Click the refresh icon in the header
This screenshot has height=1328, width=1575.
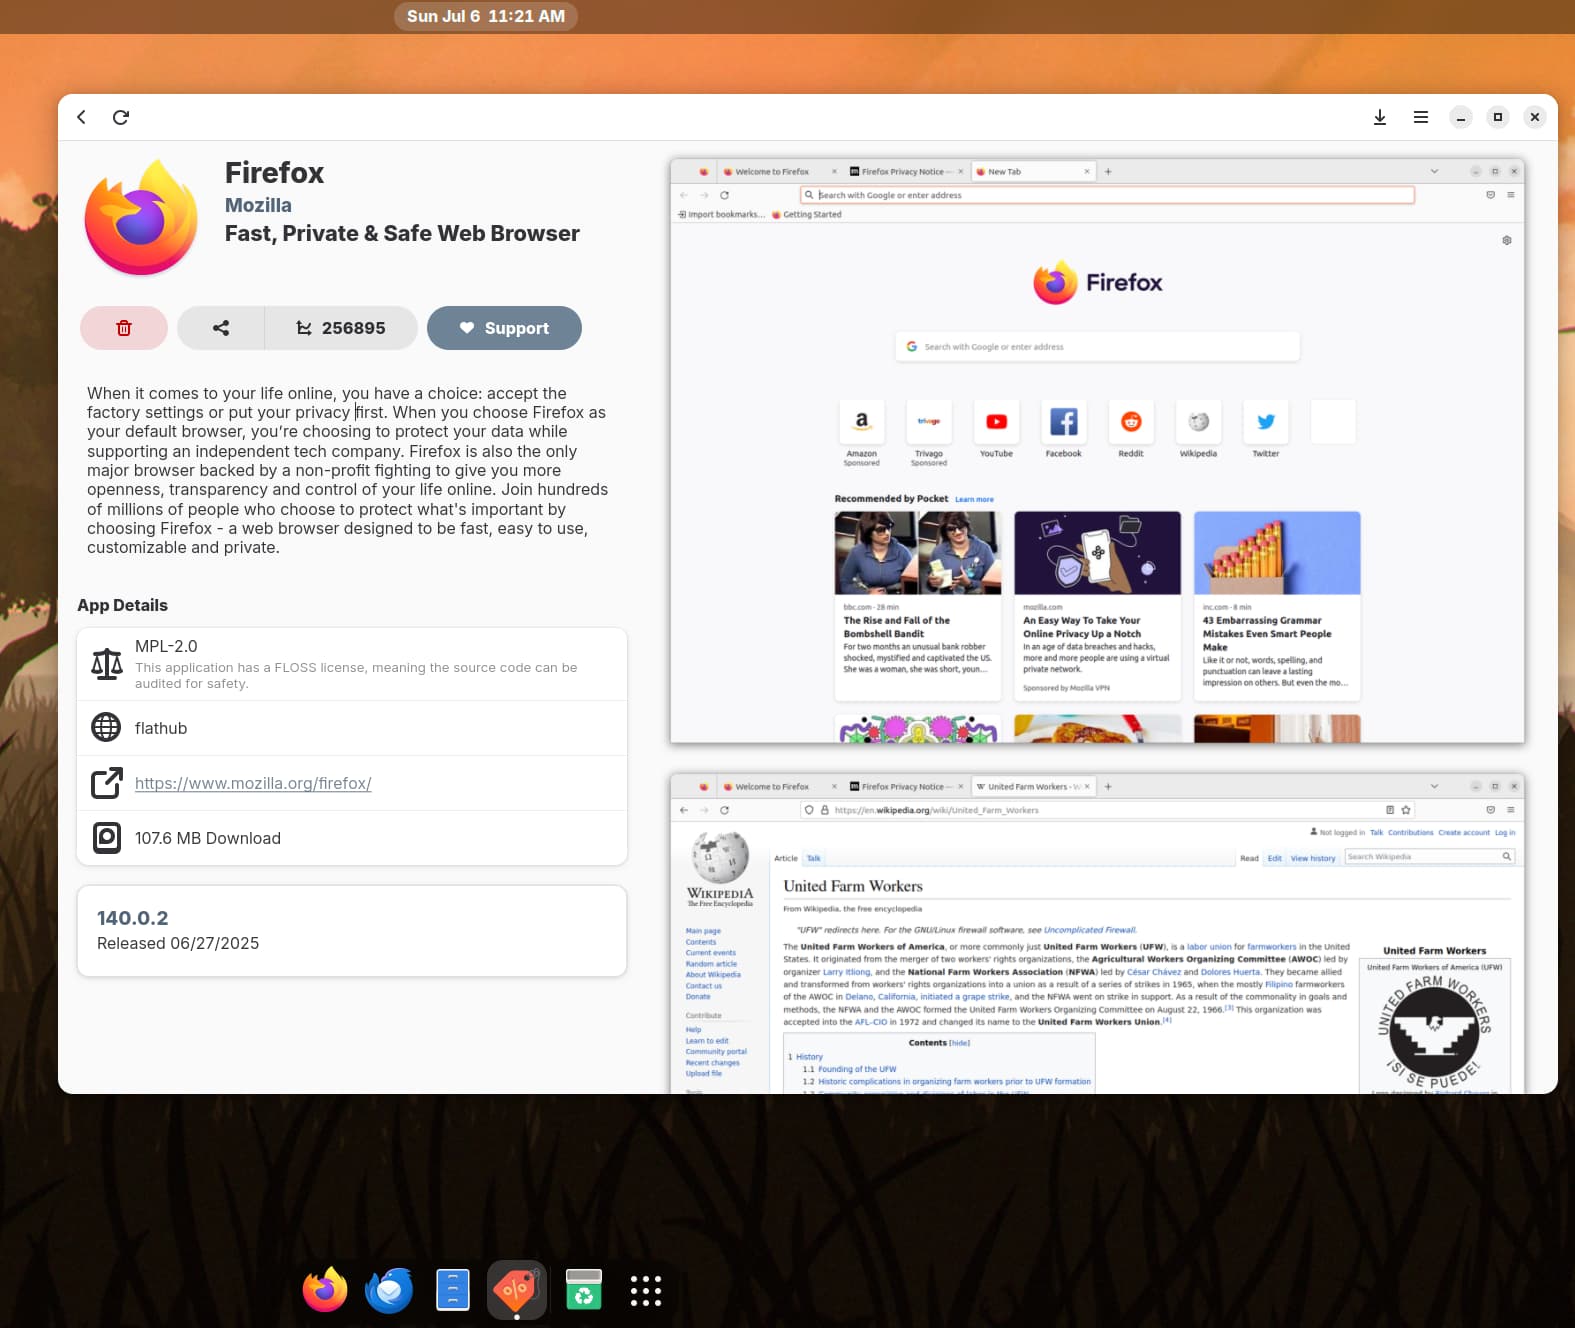121,117
